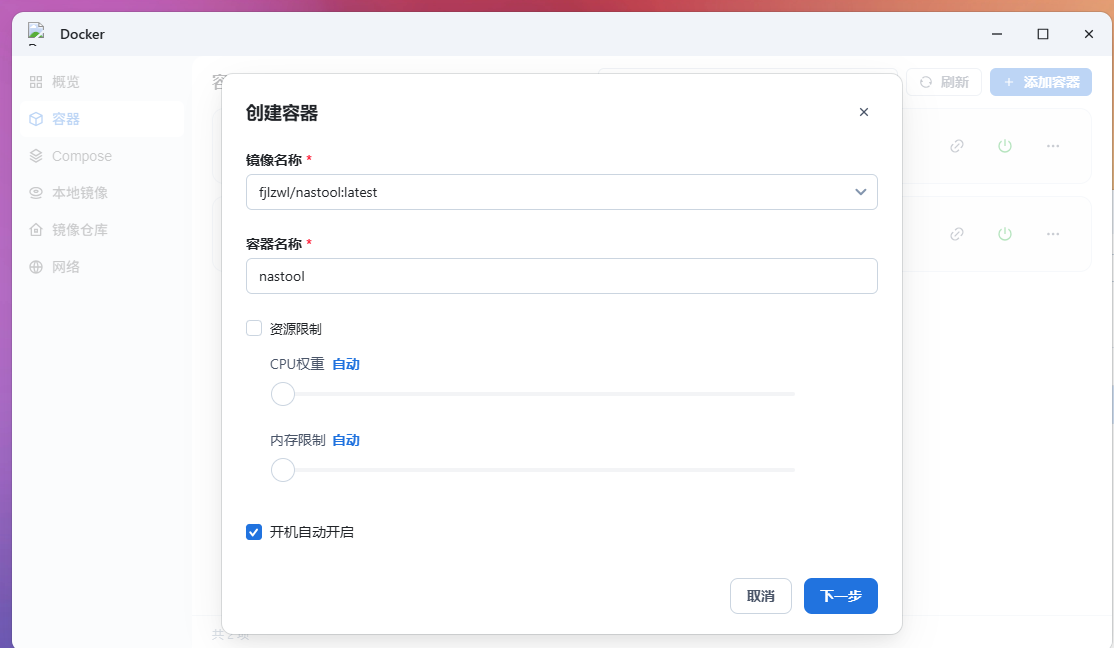Screen dimensions: 1114x648
Task: Click the Docker app logo icon
Action: pyautogui.click(x=36, y=33)
